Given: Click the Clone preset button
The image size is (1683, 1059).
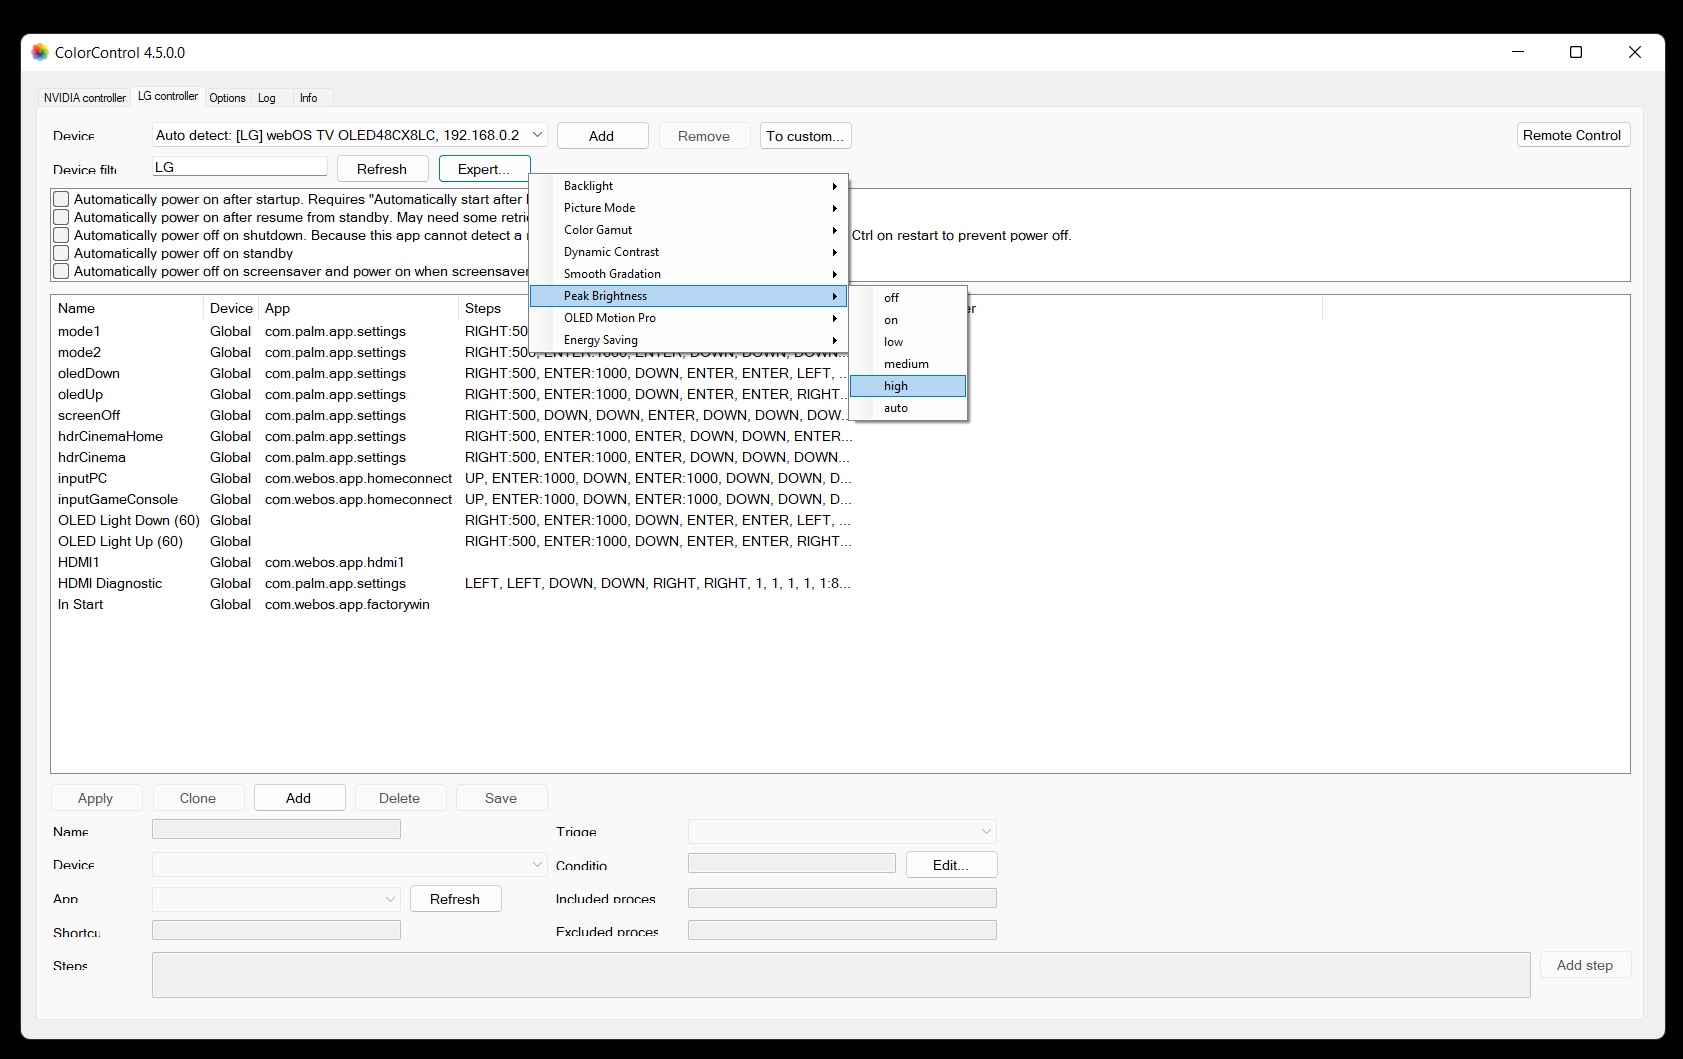Looking at the screenshot, I should [x=198, y=798].
